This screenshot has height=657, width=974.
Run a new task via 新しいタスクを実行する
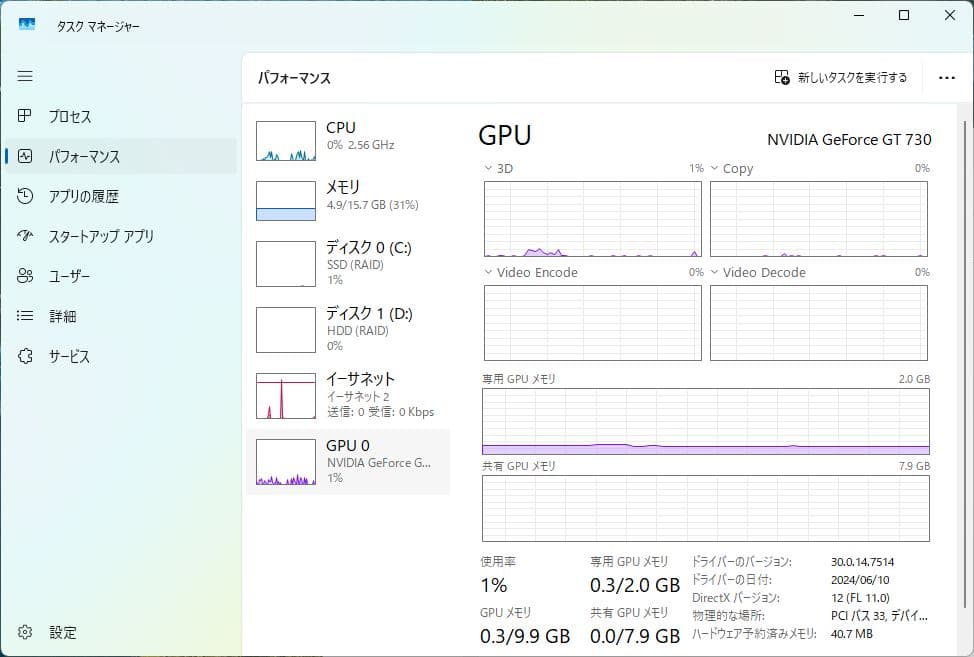(x=843, y=77)
